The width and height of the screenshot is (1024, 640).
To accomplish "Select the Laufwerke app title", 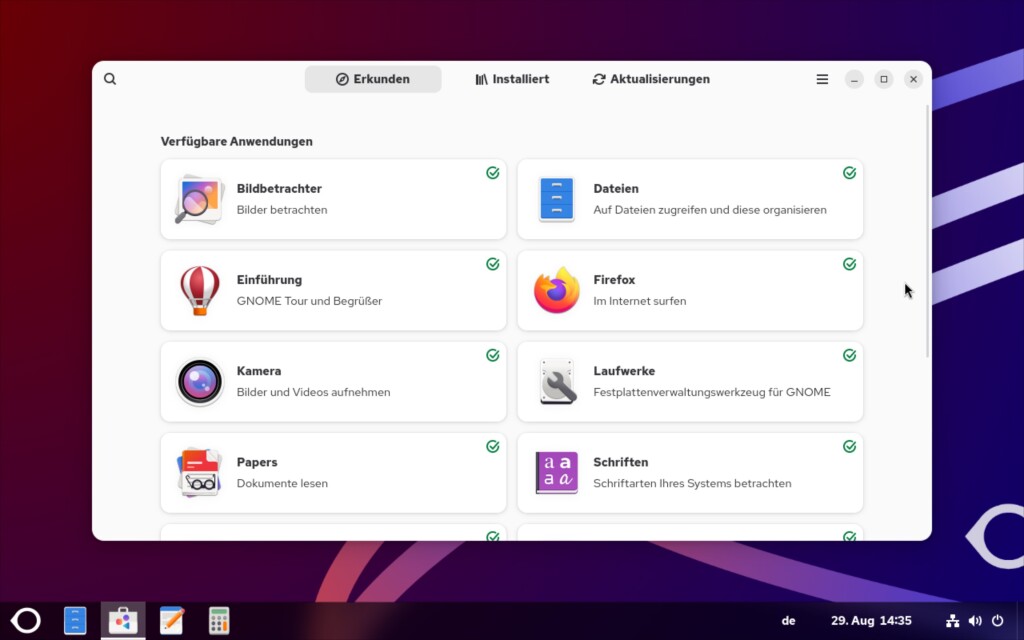I will coord(624,371).
